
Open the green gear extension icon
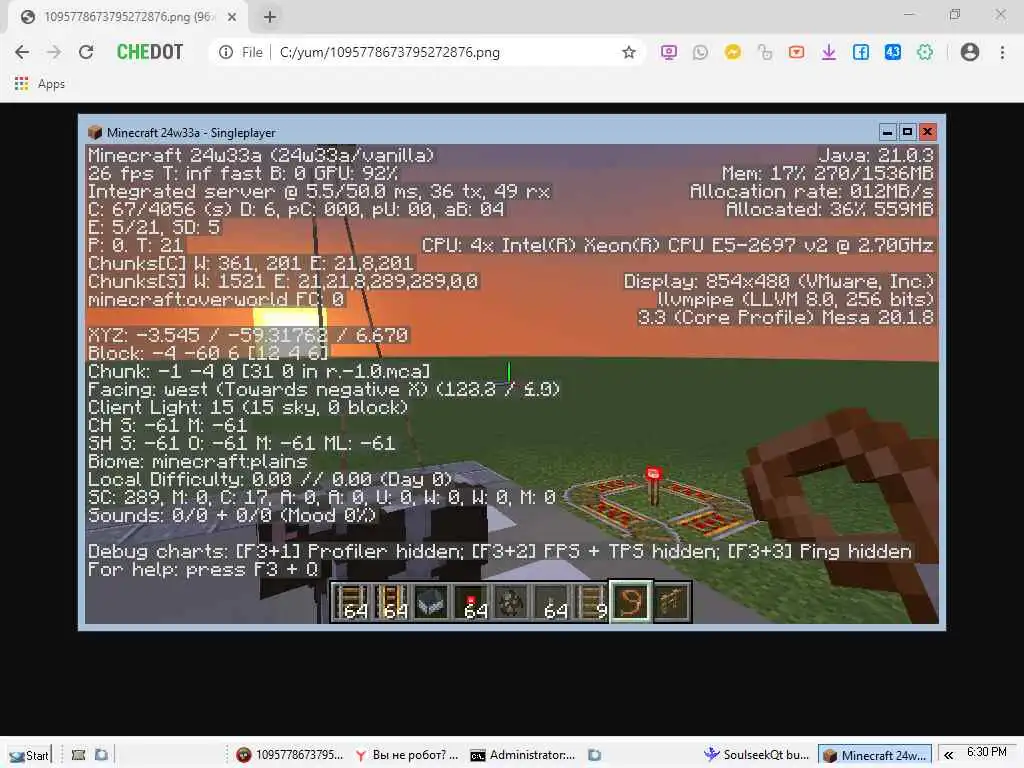(925, 52)
